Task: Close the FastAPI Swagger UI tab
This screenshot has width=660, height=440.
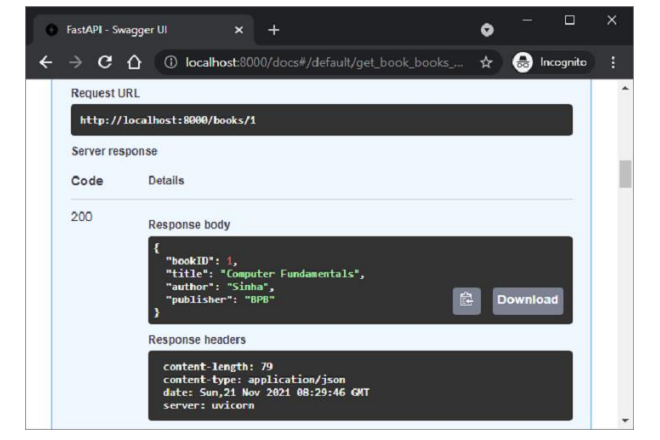Action: pos(239,29)
